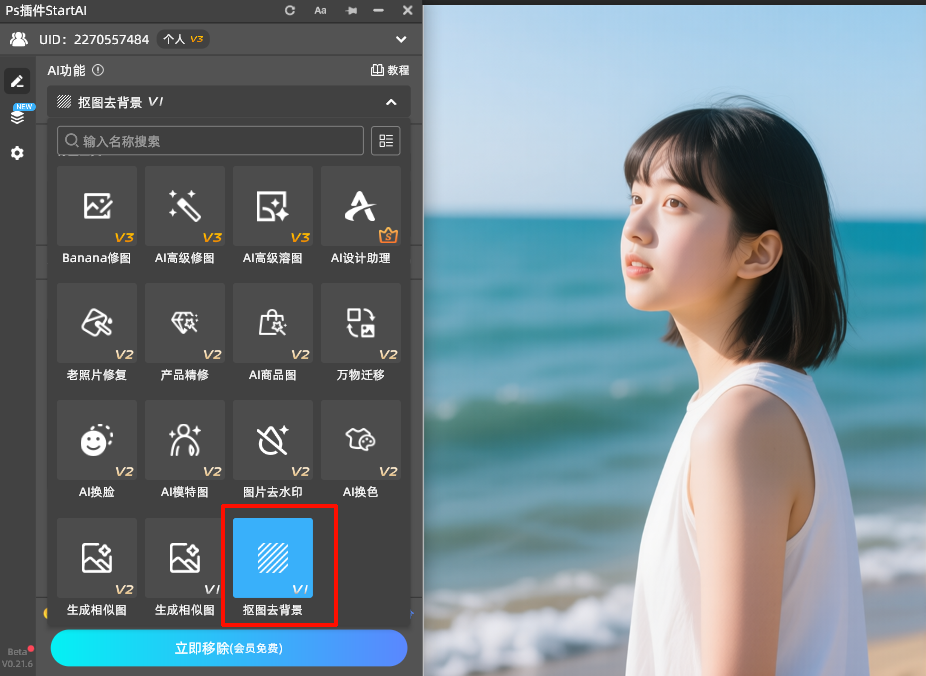Screen dimensions: 926x676
Task: Open the Banana修图 tool
Action: point(97,207)
